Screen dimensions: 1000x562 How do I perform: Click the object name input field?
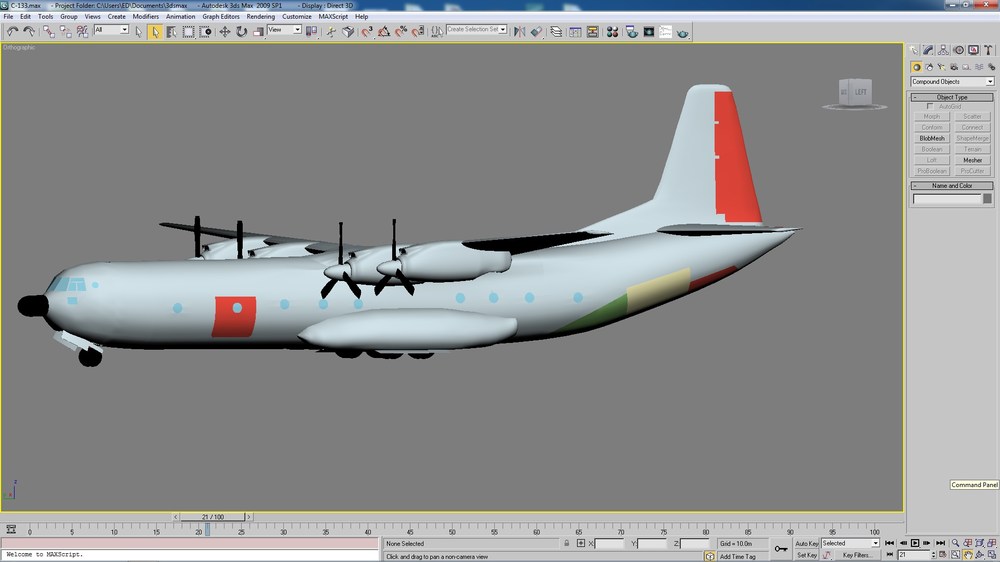[x=947, y=199]
